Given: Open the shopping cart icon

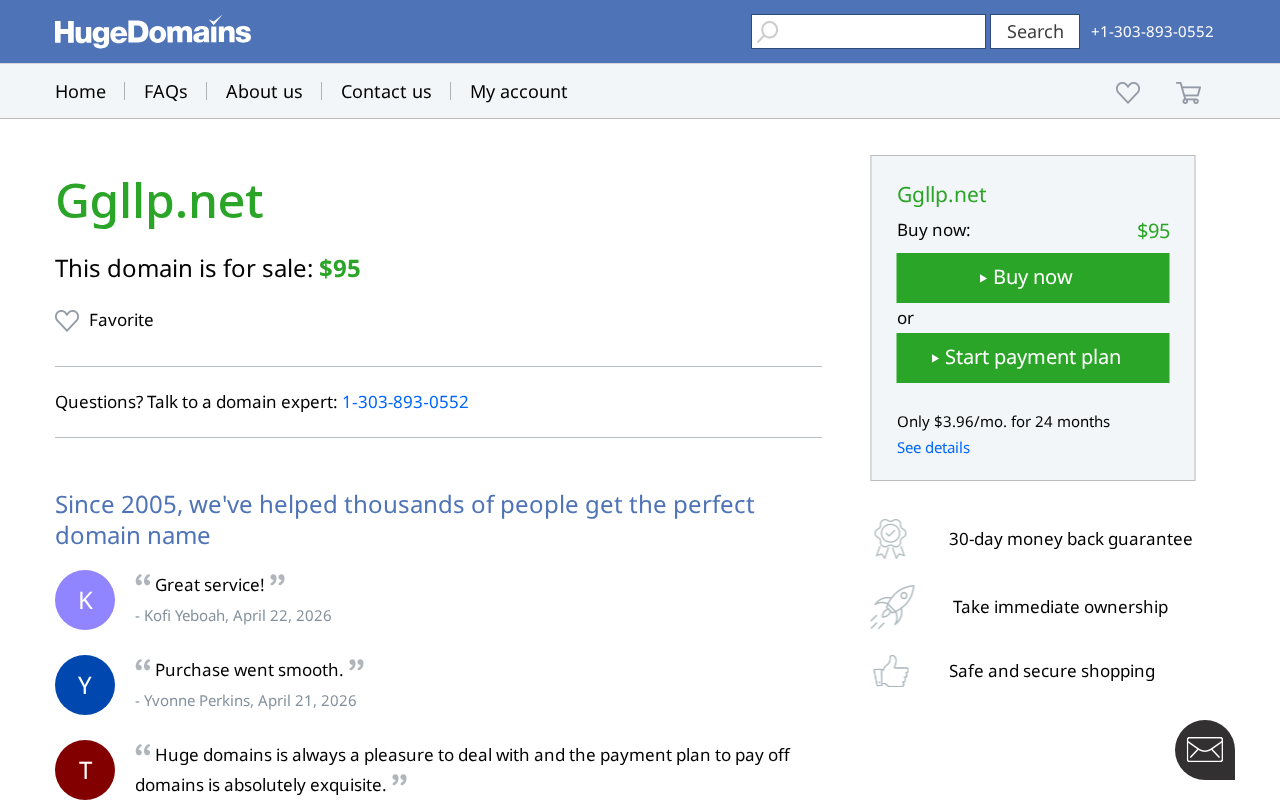Looking at the screenshot, I should coord(1188,92).
